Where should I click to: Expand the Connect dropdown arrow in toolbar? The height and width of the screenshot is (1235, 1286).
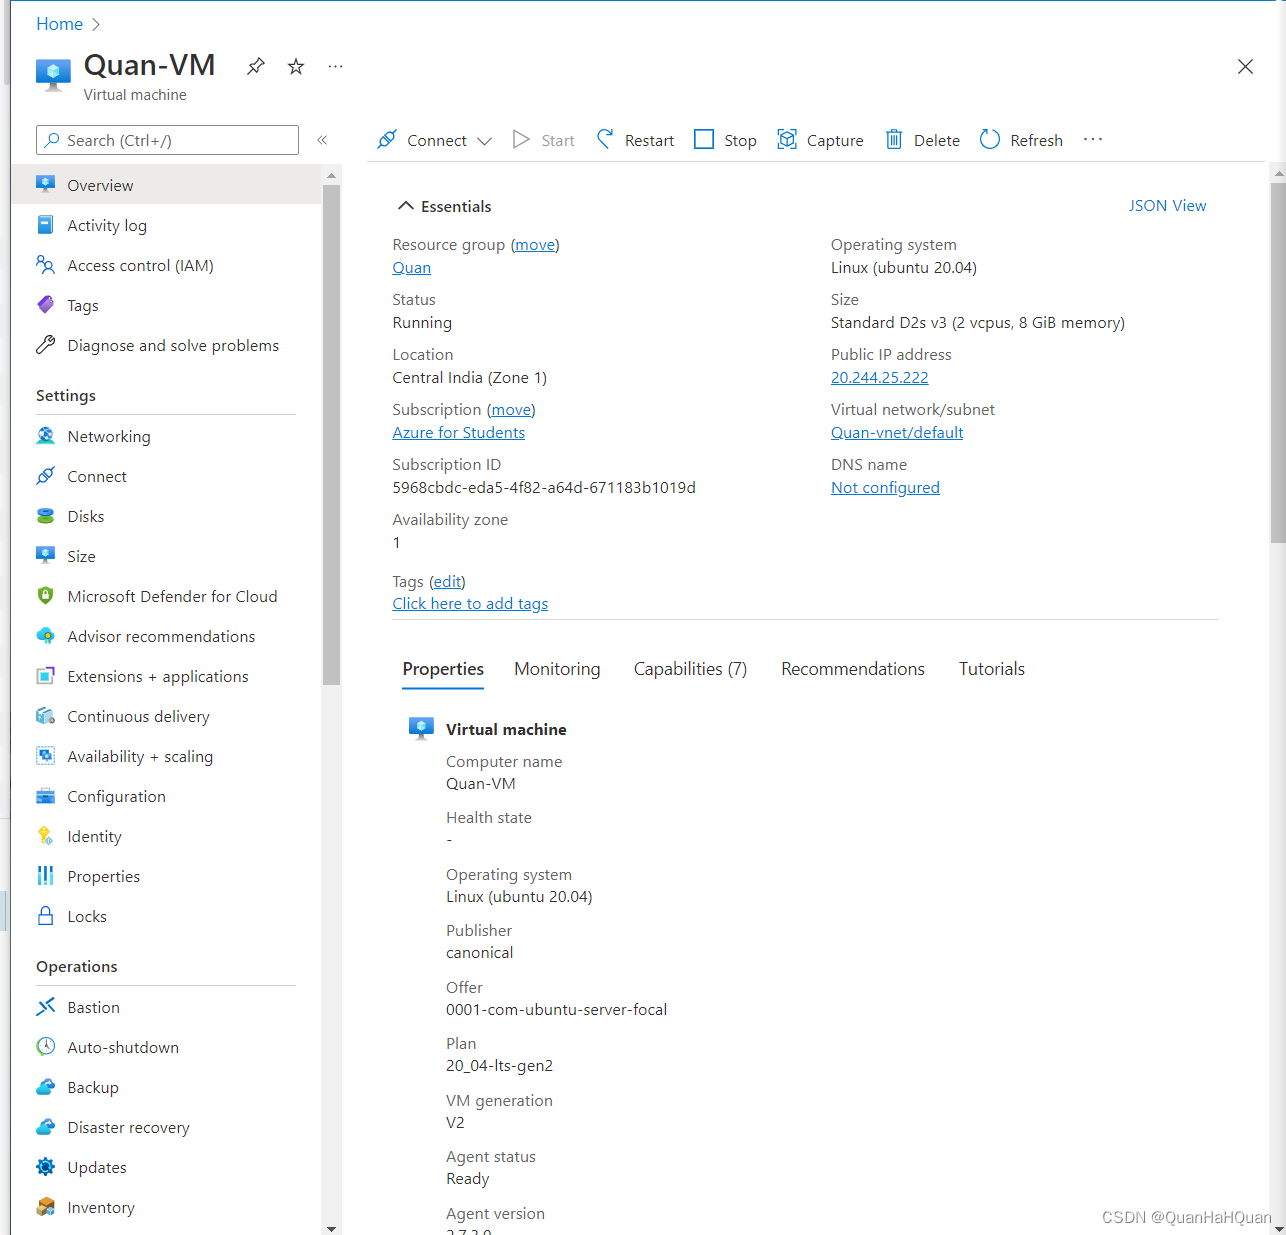485,141
